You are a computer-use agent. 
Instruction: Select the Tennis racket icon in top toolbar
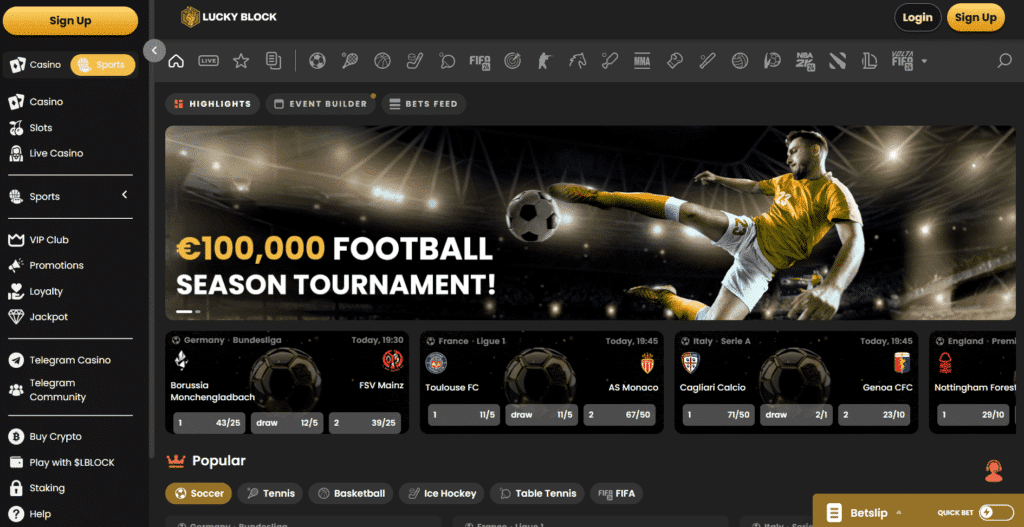(x=349, y=61)
